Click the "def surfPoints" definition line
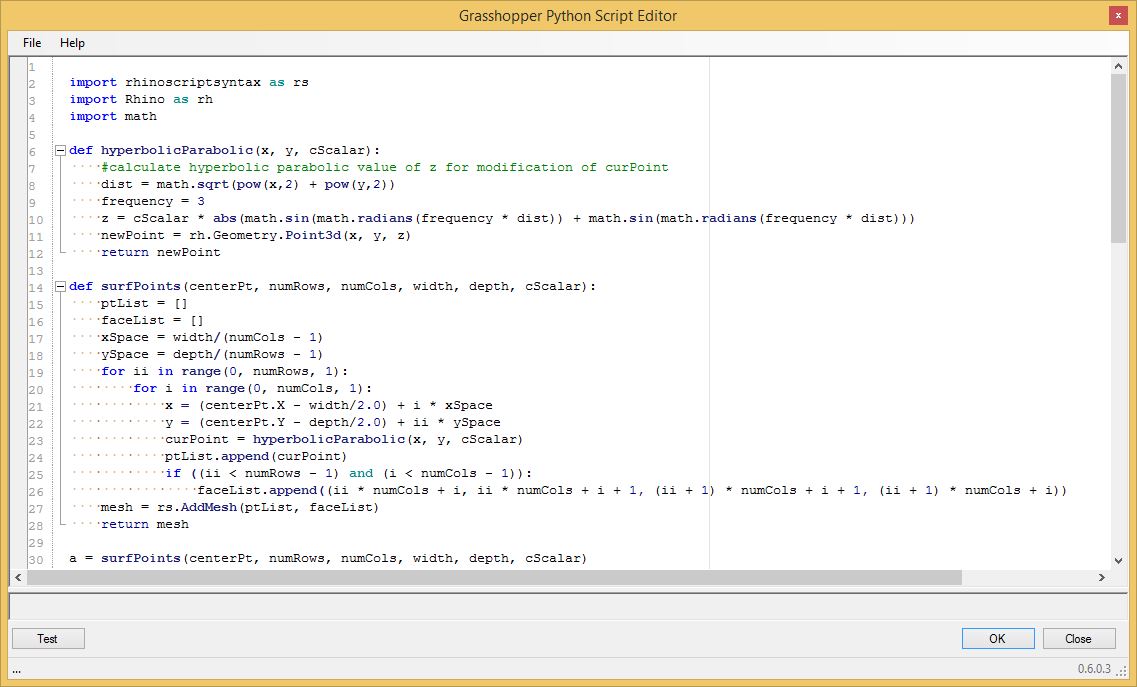Viewport: 1137px width, 687px height. pyautogui.click(x=333, y=287)
